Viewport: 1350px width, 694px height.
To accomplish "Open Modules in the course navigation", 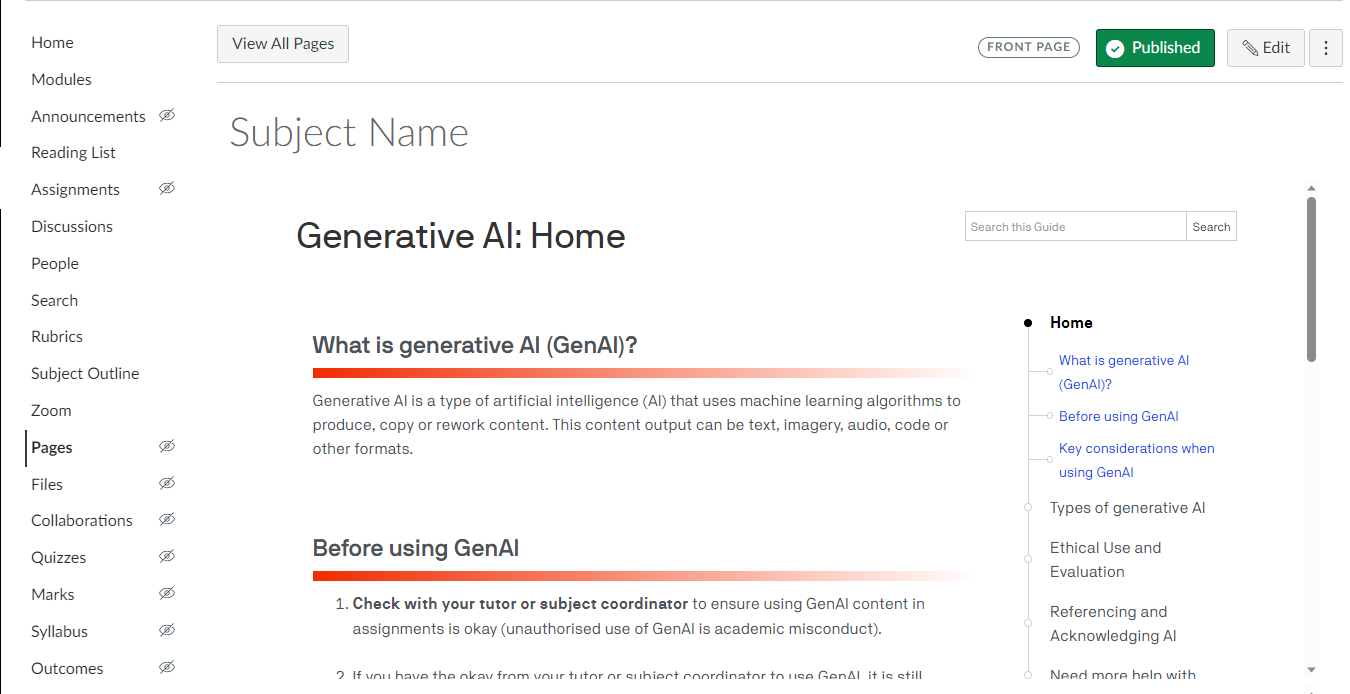I will click(61, 79).
